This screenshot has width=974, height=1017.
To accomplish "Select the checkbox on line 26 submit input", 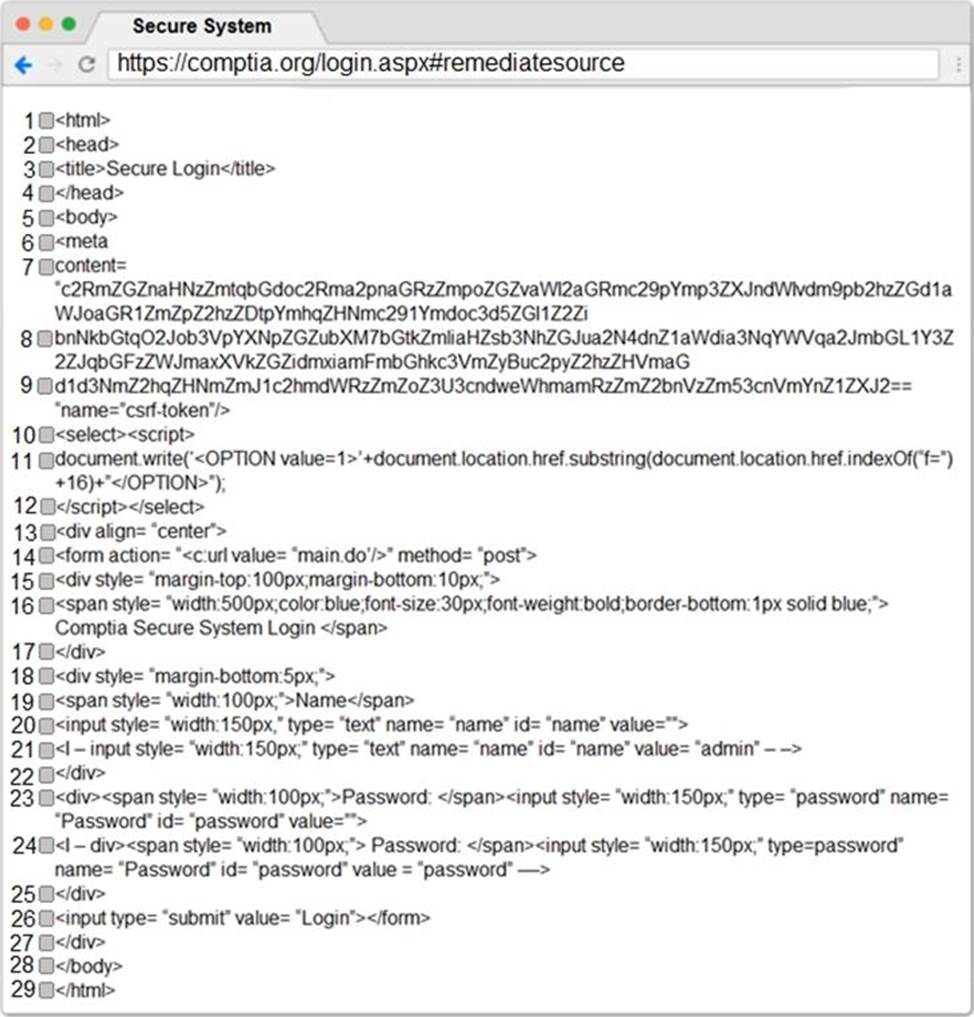I will 46,918.
